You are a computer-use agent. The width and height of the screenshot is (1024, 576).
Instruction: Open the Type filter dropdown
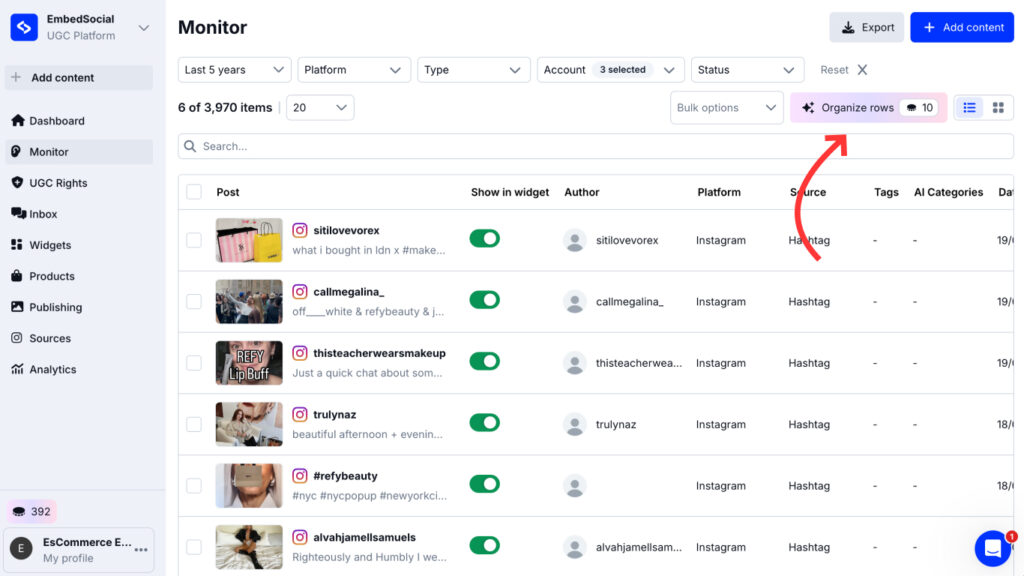click(473, 70)
